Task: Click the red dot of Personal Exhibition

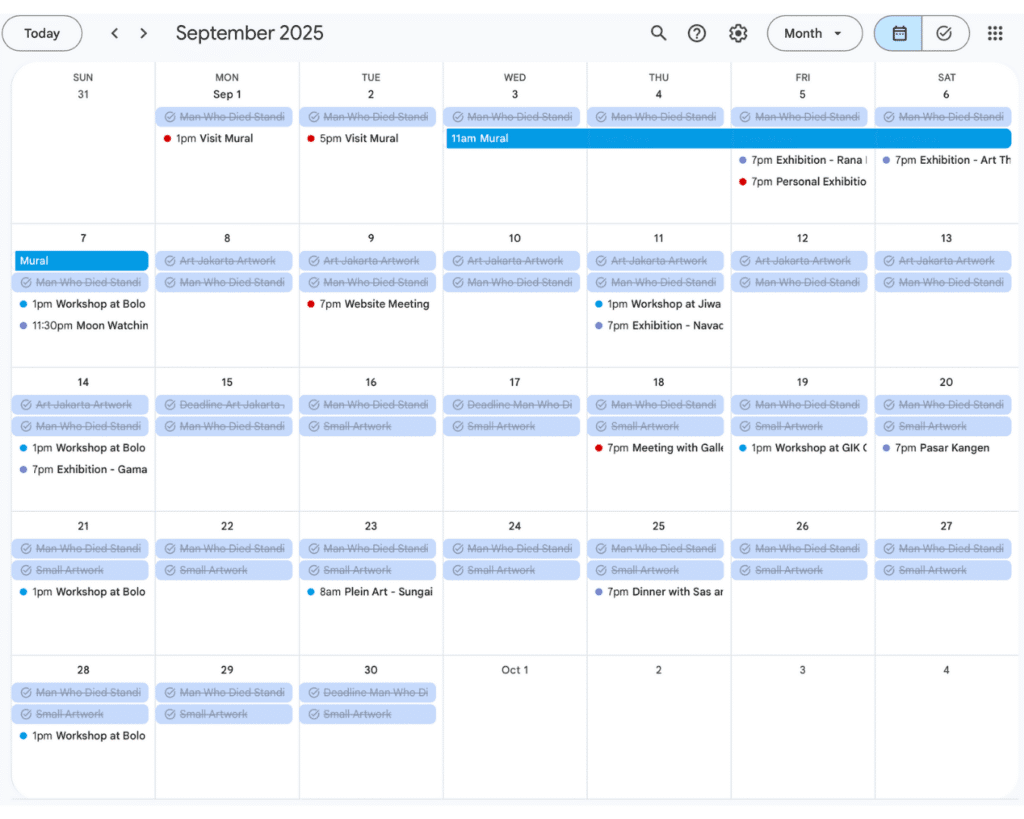Action: tap(743, 182)
